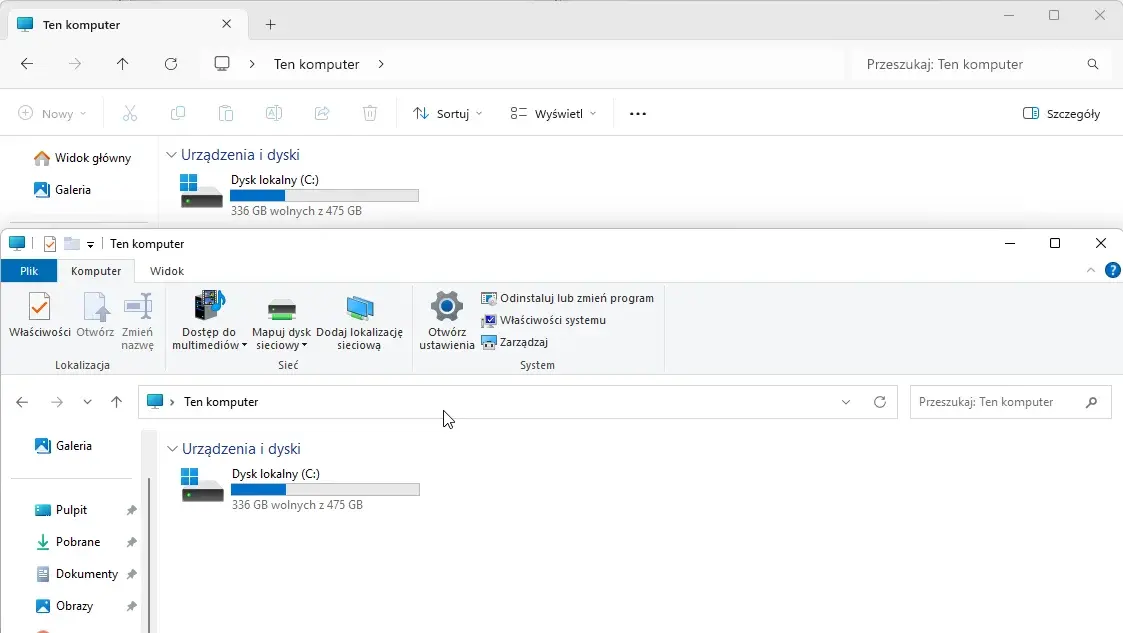Switch to the Widok ribbon tab
The width and height of the screenshot is (1123, 633).
click(167, 271)
